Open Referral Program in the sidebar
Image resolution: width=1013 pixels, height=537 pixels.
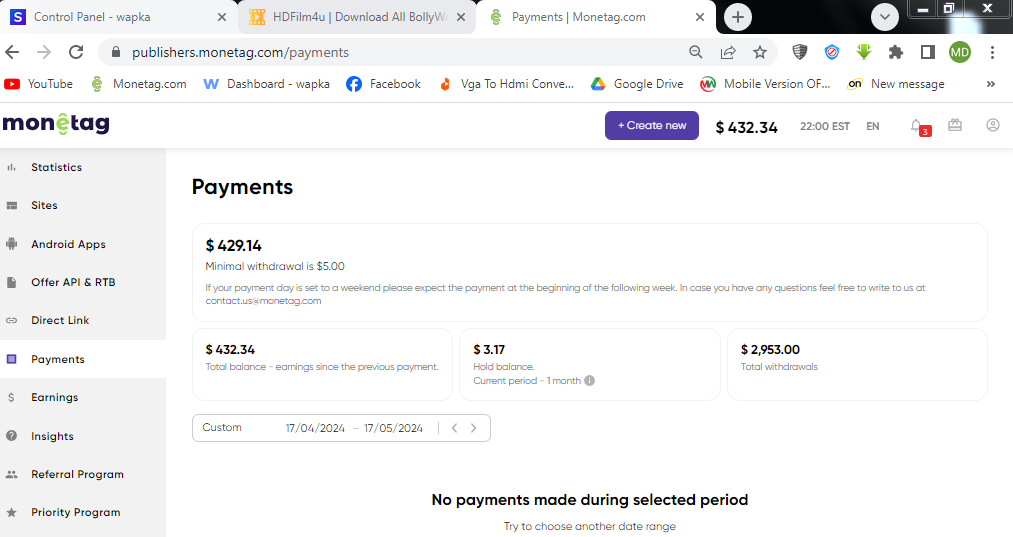tap(83, 474)
